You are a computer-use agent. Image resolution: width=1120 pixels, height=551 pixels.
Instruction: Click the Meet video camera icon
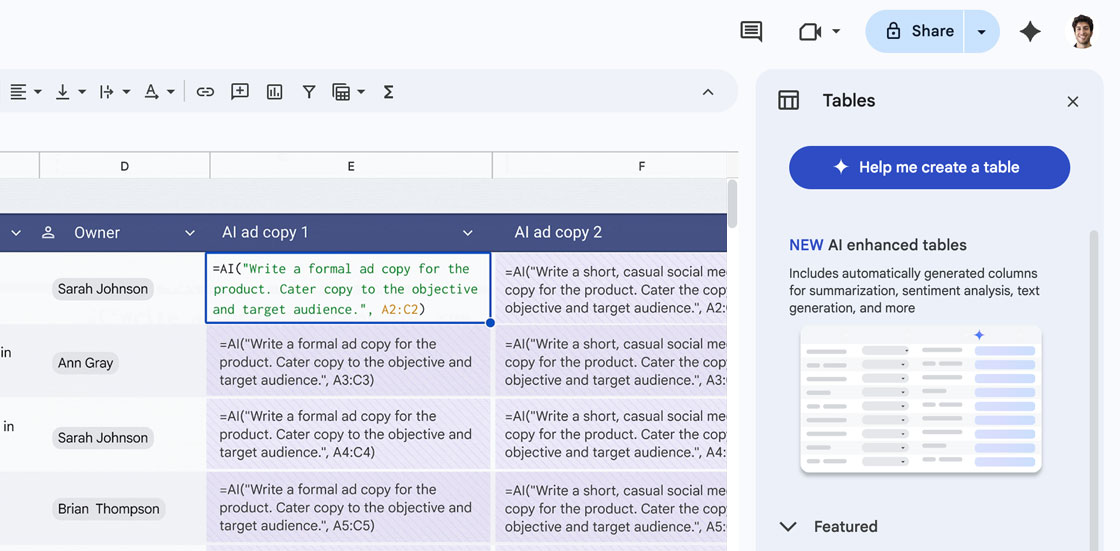pyautogui.click(x=810, y=32)
